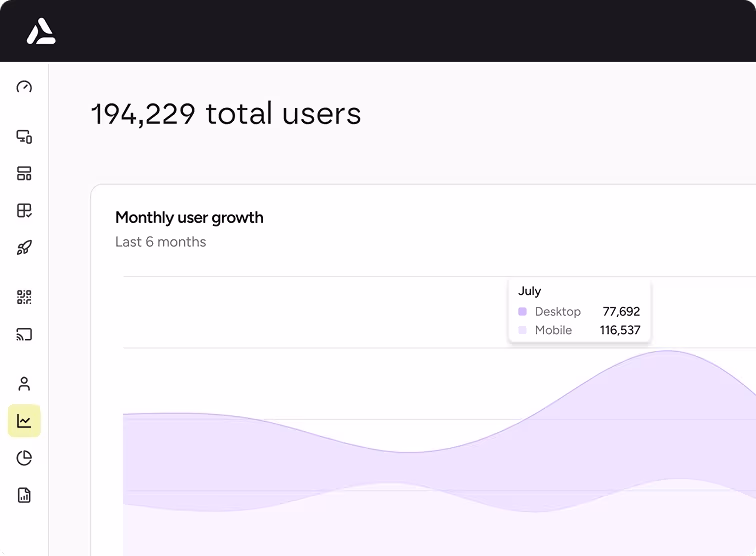Click the "July" tooltip heading
Viewport: 756px width, 556px height.
(529, 291)
